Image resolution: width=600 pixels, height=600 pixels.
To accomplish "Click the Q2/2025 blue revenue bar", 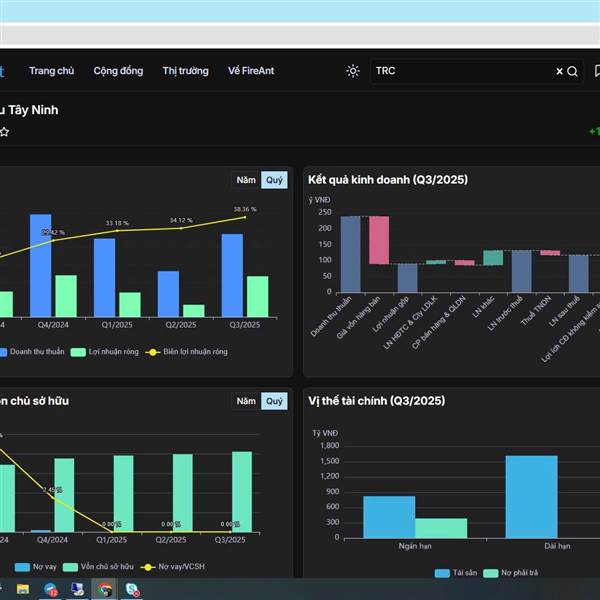I will click(x=168, y=294).
